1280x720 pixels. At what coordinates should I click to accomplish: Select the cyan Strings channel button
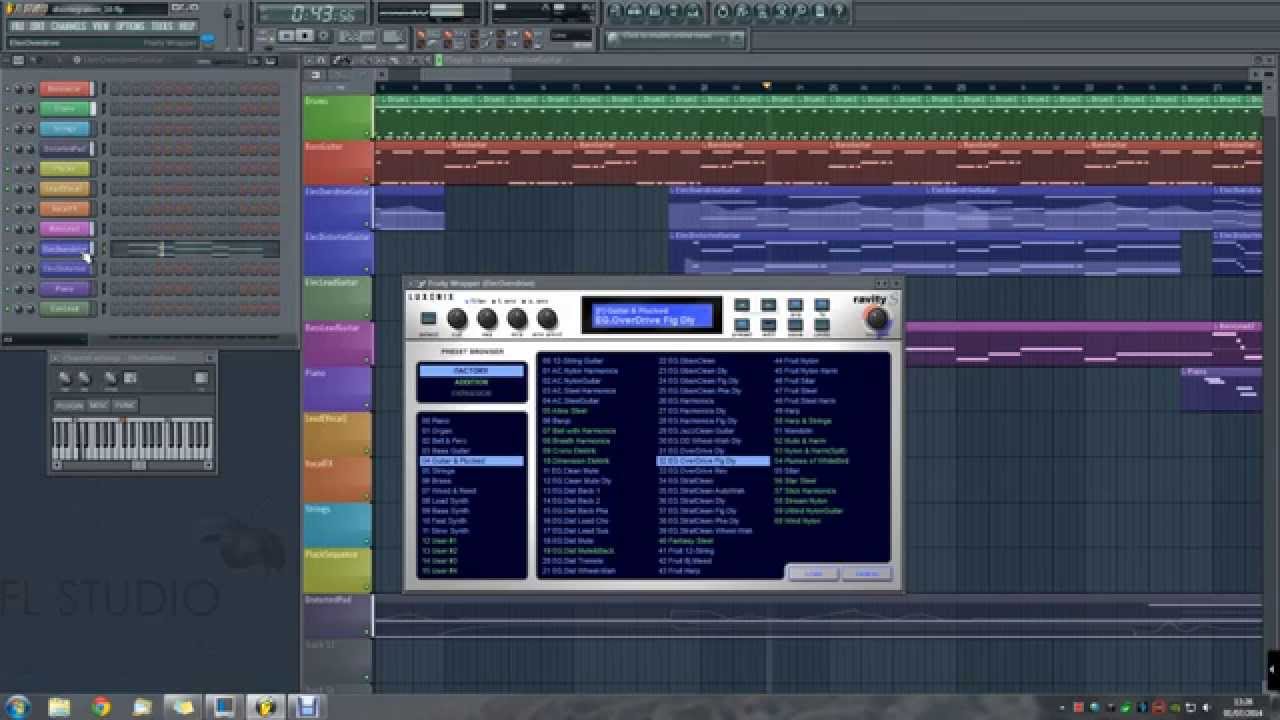pos(65,129)
